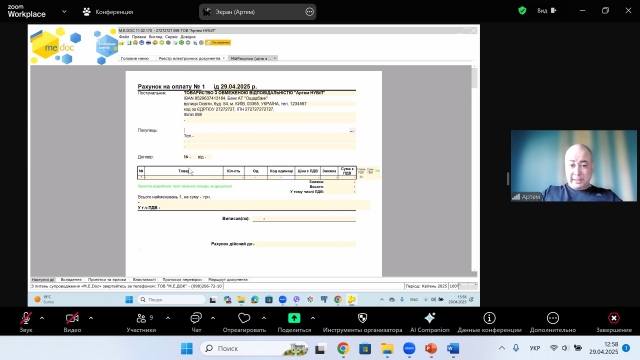Open video settings arrow next to Видео
Viewport: 640px width, 360px height.
91,318
